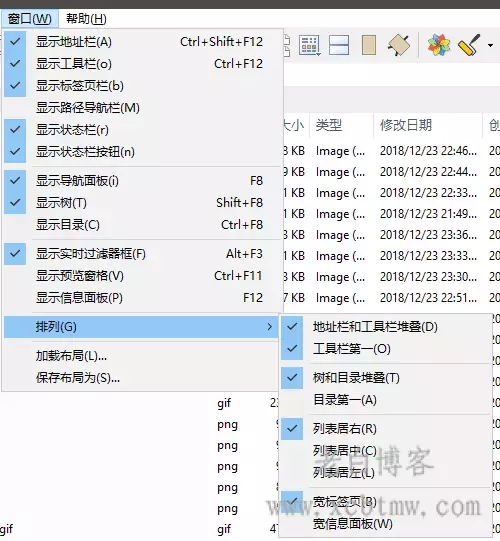The width and height of the screenshot is (500, 541).
Task: Toggle 地址栏和工具栏堆叠(D) submenu option
Action: [386, 327]
